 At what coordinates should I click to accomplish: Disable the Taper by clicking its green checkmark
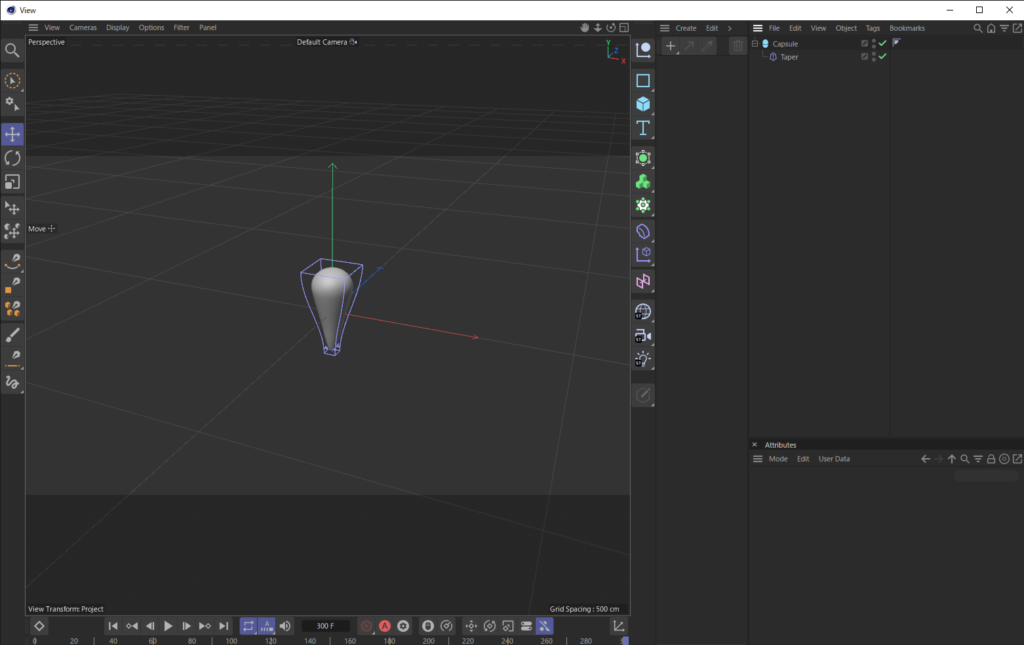pyautogui.click(x=882, y=57)
